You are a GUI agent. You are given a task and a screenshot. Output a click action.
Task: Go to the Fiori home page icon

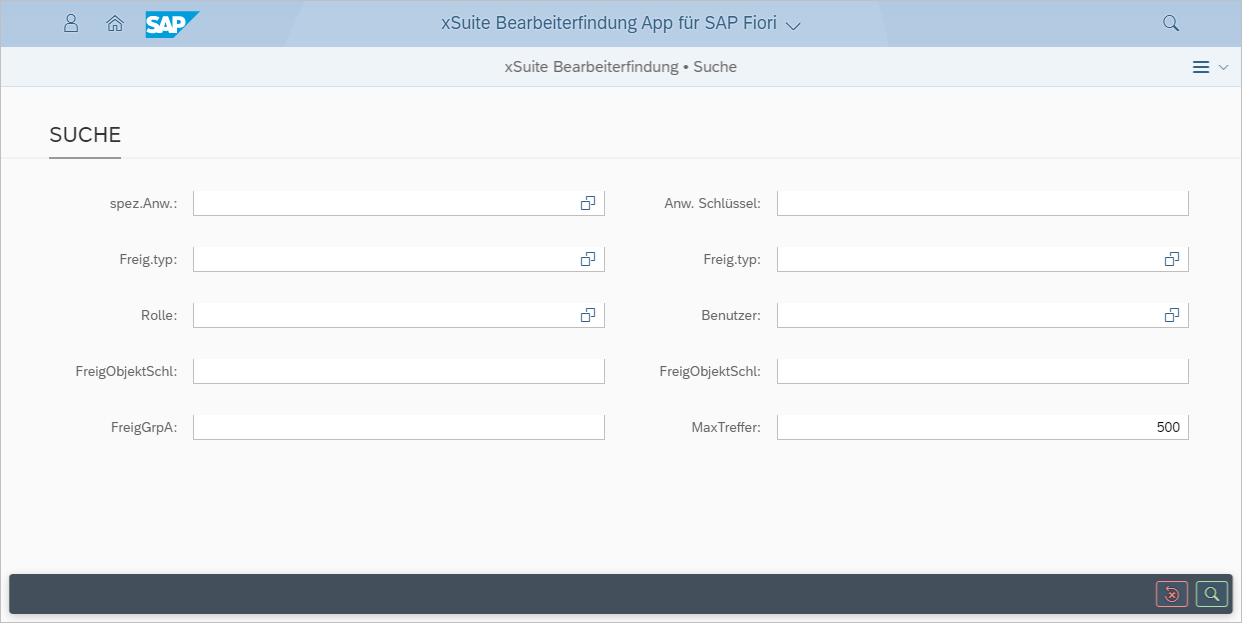tap(115, 23)
